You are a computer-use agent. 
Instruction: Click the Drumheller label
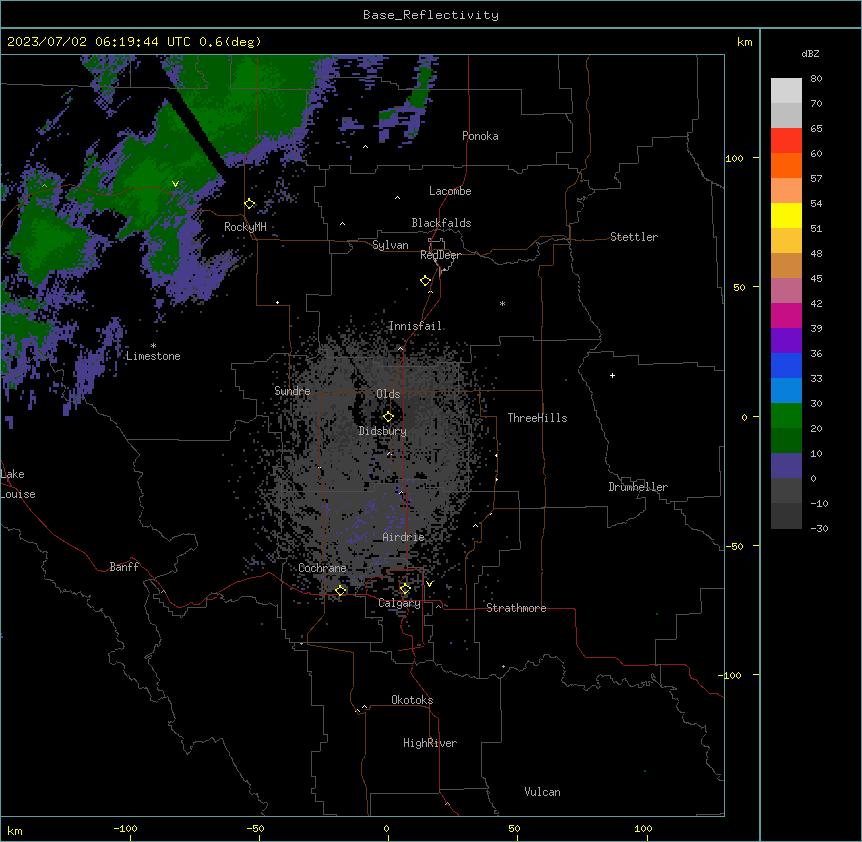click(638, 487)
